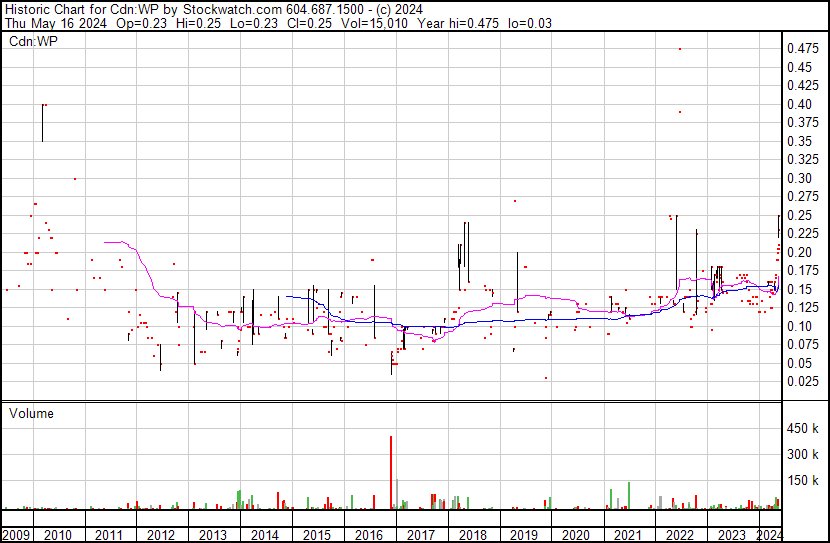Click the 'Lo=0.23' low value

[254, 24]
